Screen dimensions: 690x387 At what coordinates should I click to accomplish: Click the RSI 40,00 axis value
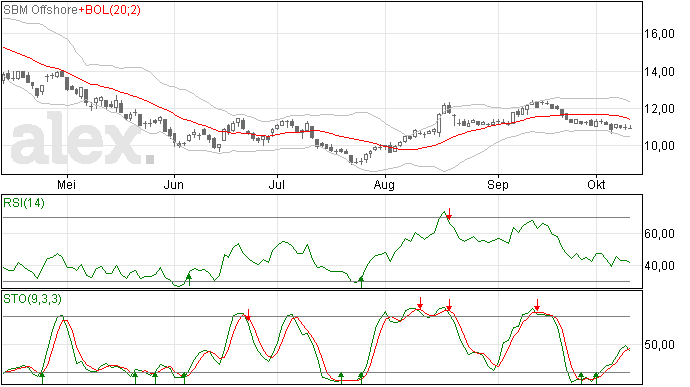coord(659,265)
